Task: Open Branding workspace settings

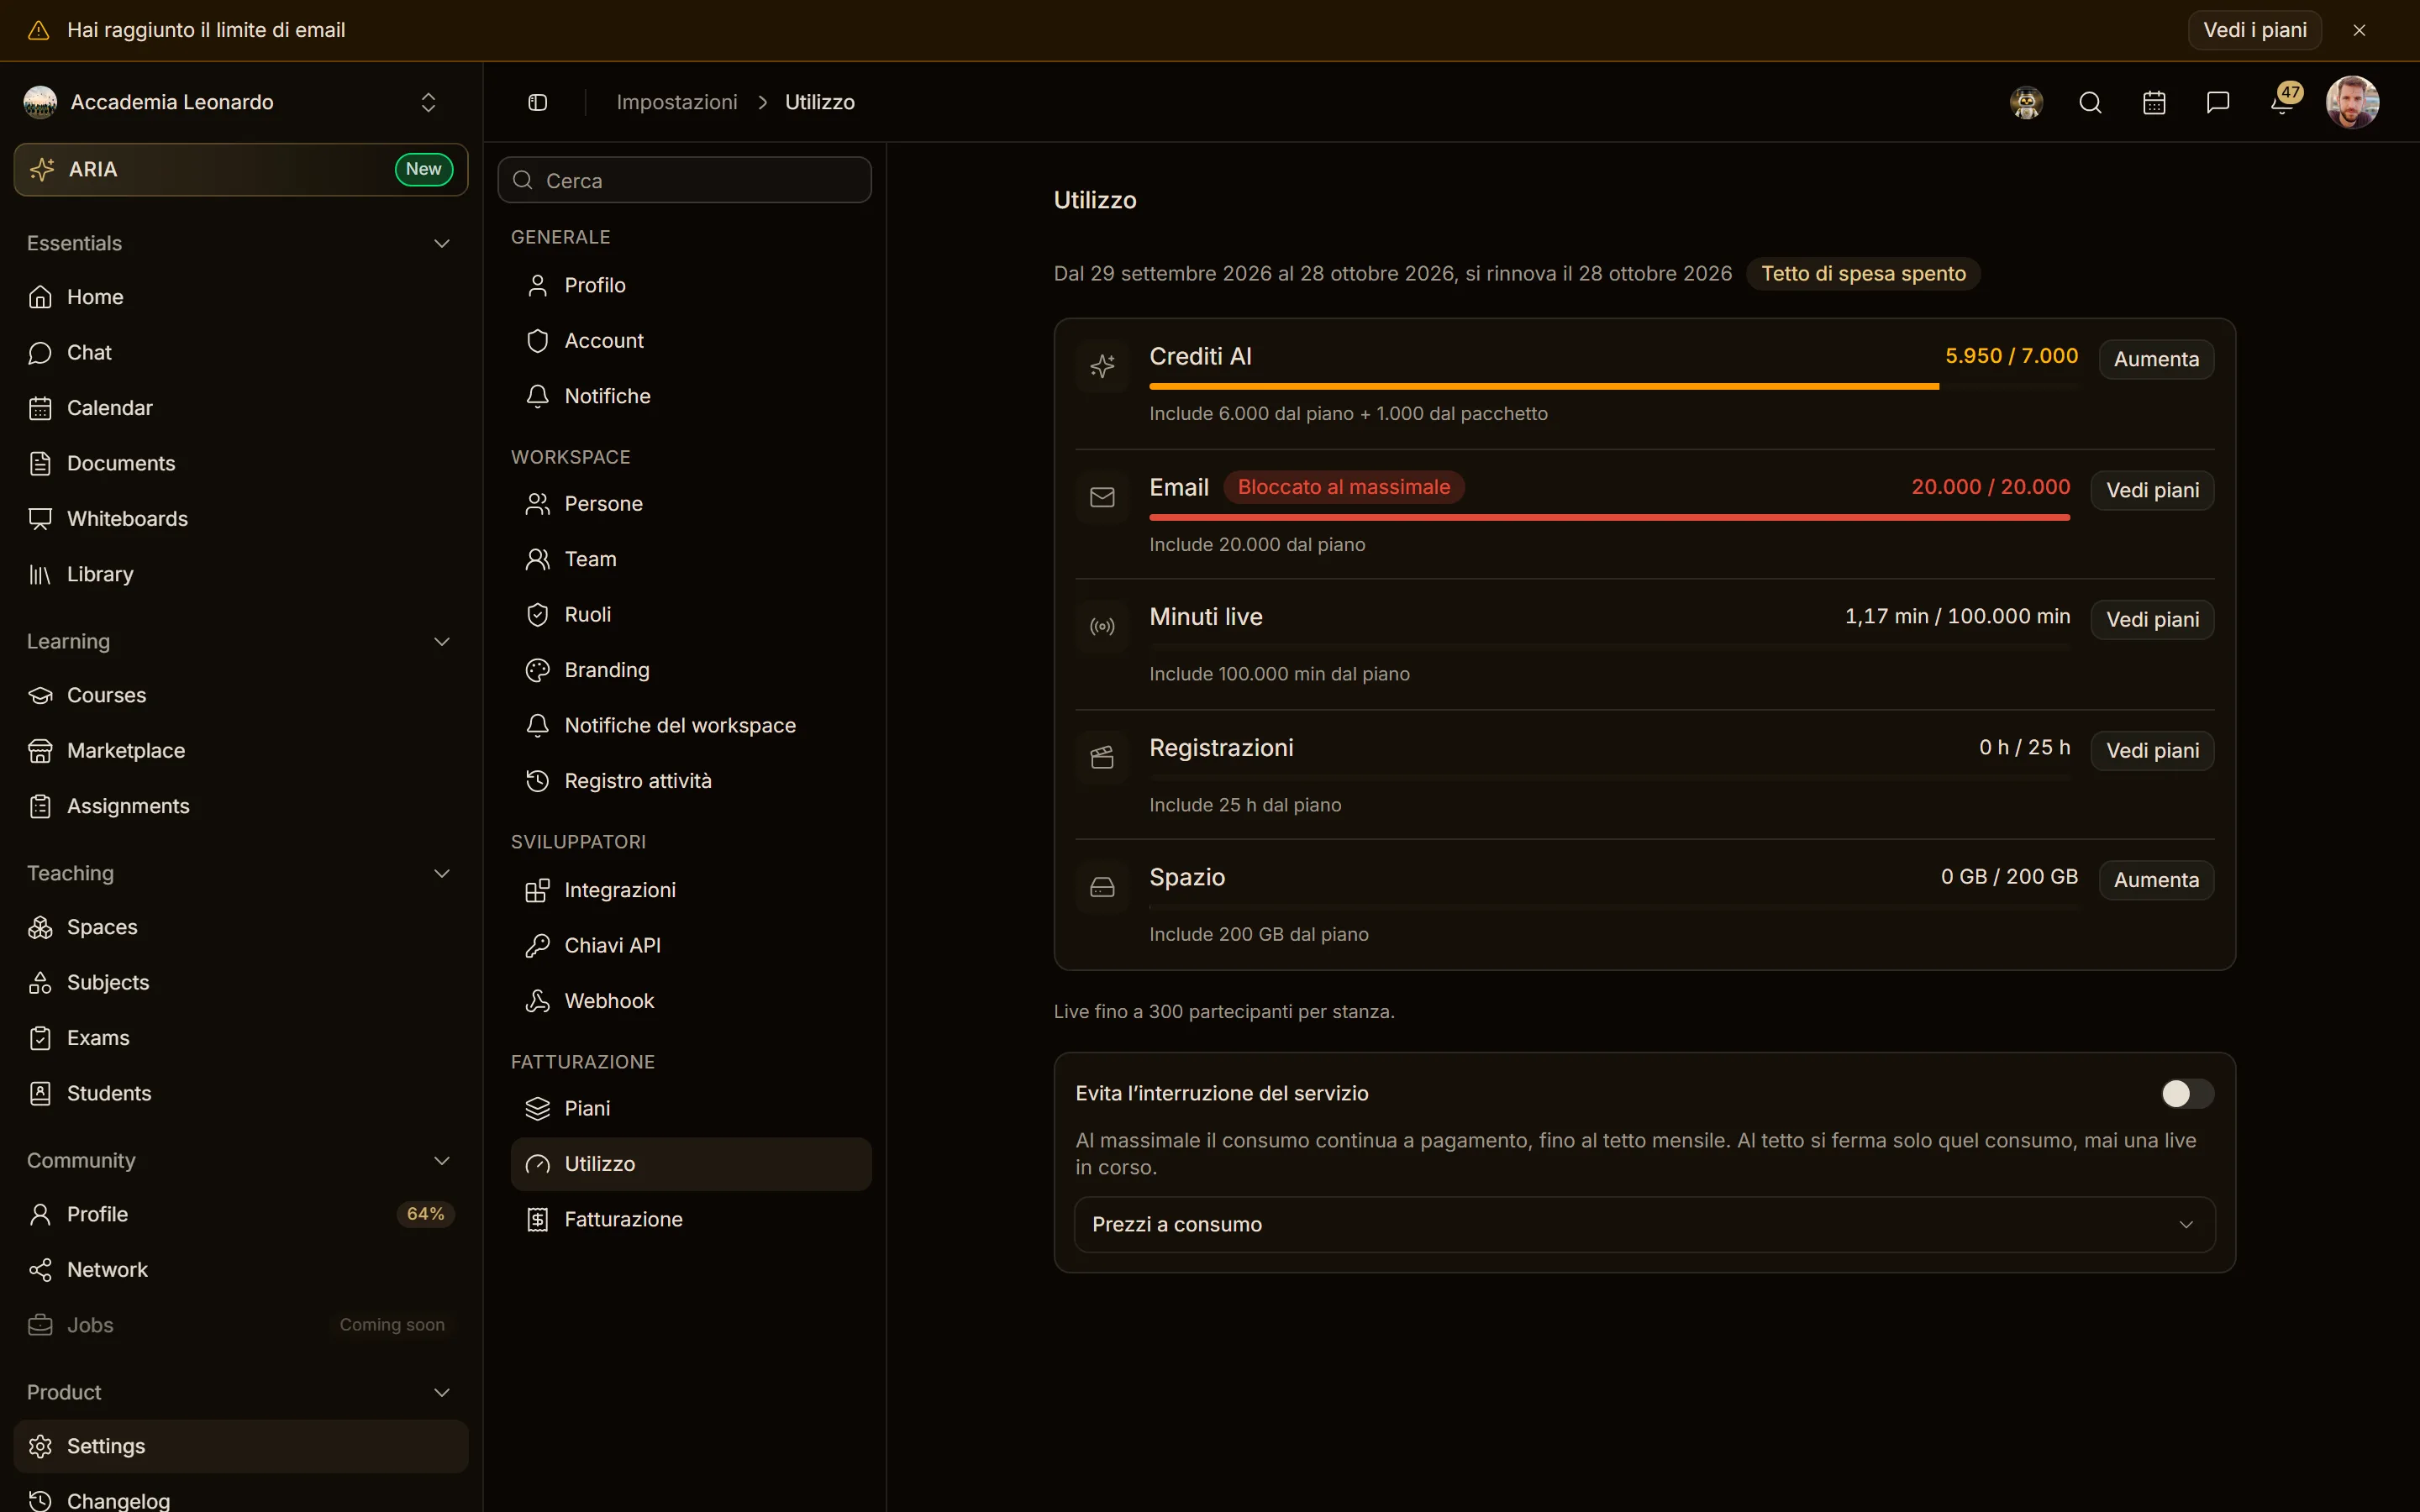Action: point(691,670)
